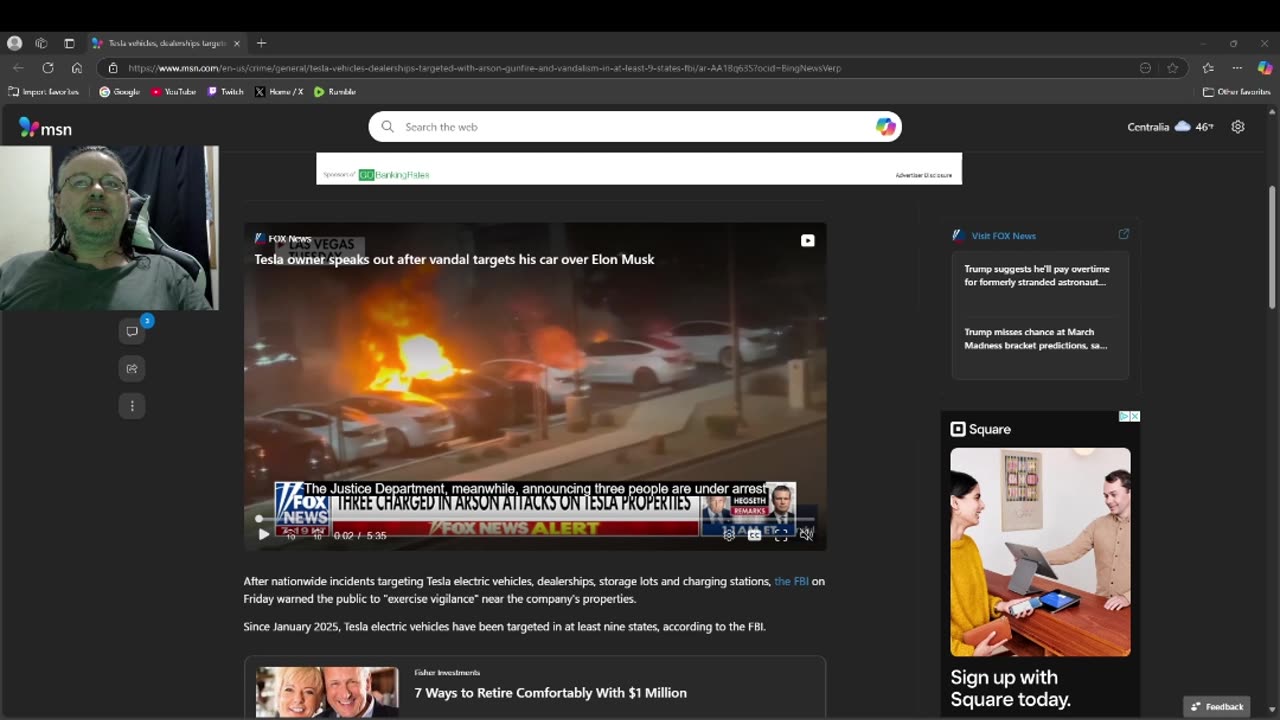Click the page vertical scrollbar thumb
1280x720 pixels.
(1272, 248)
